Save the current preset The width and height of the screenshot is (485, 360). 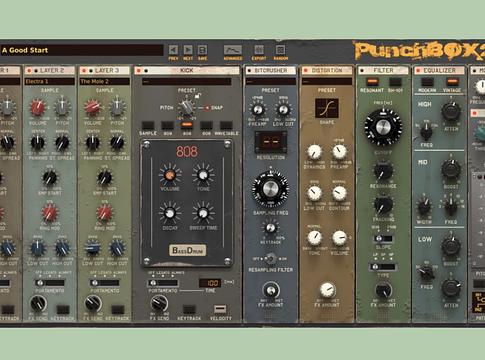202,50
